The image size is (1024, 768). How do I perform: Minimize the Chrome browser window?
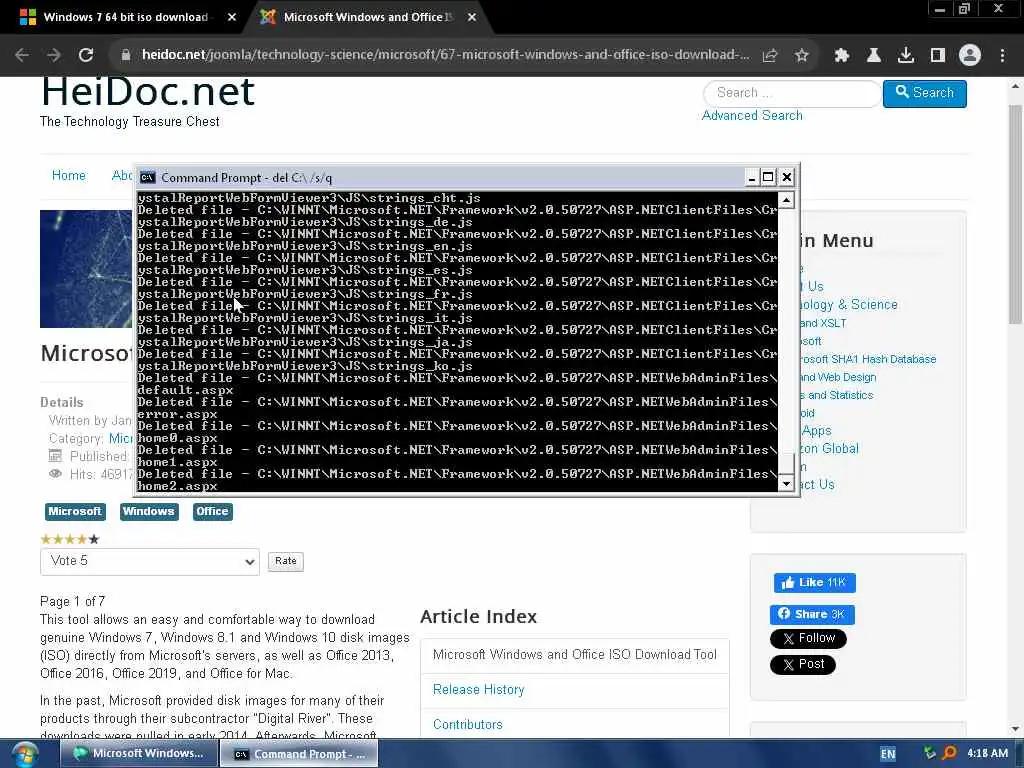(940, 9)
